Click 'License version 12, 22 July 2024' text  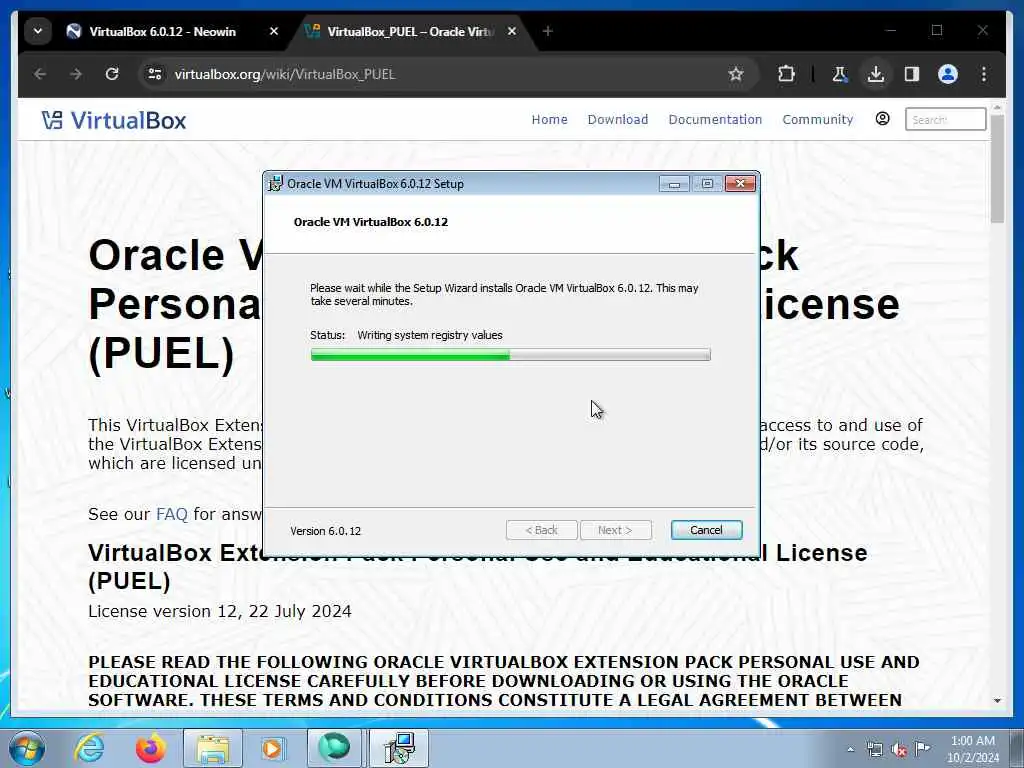[x=219, y=611]
